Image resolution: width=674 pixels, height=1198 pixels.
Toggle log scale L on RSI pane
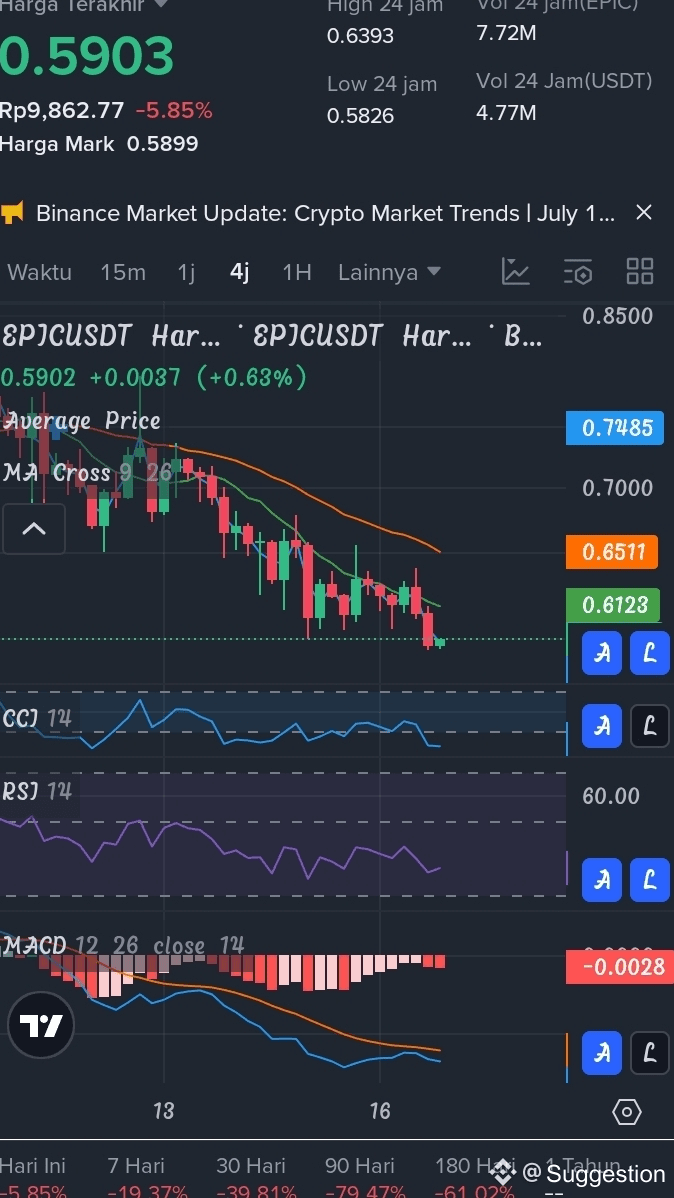pos(650,880)
